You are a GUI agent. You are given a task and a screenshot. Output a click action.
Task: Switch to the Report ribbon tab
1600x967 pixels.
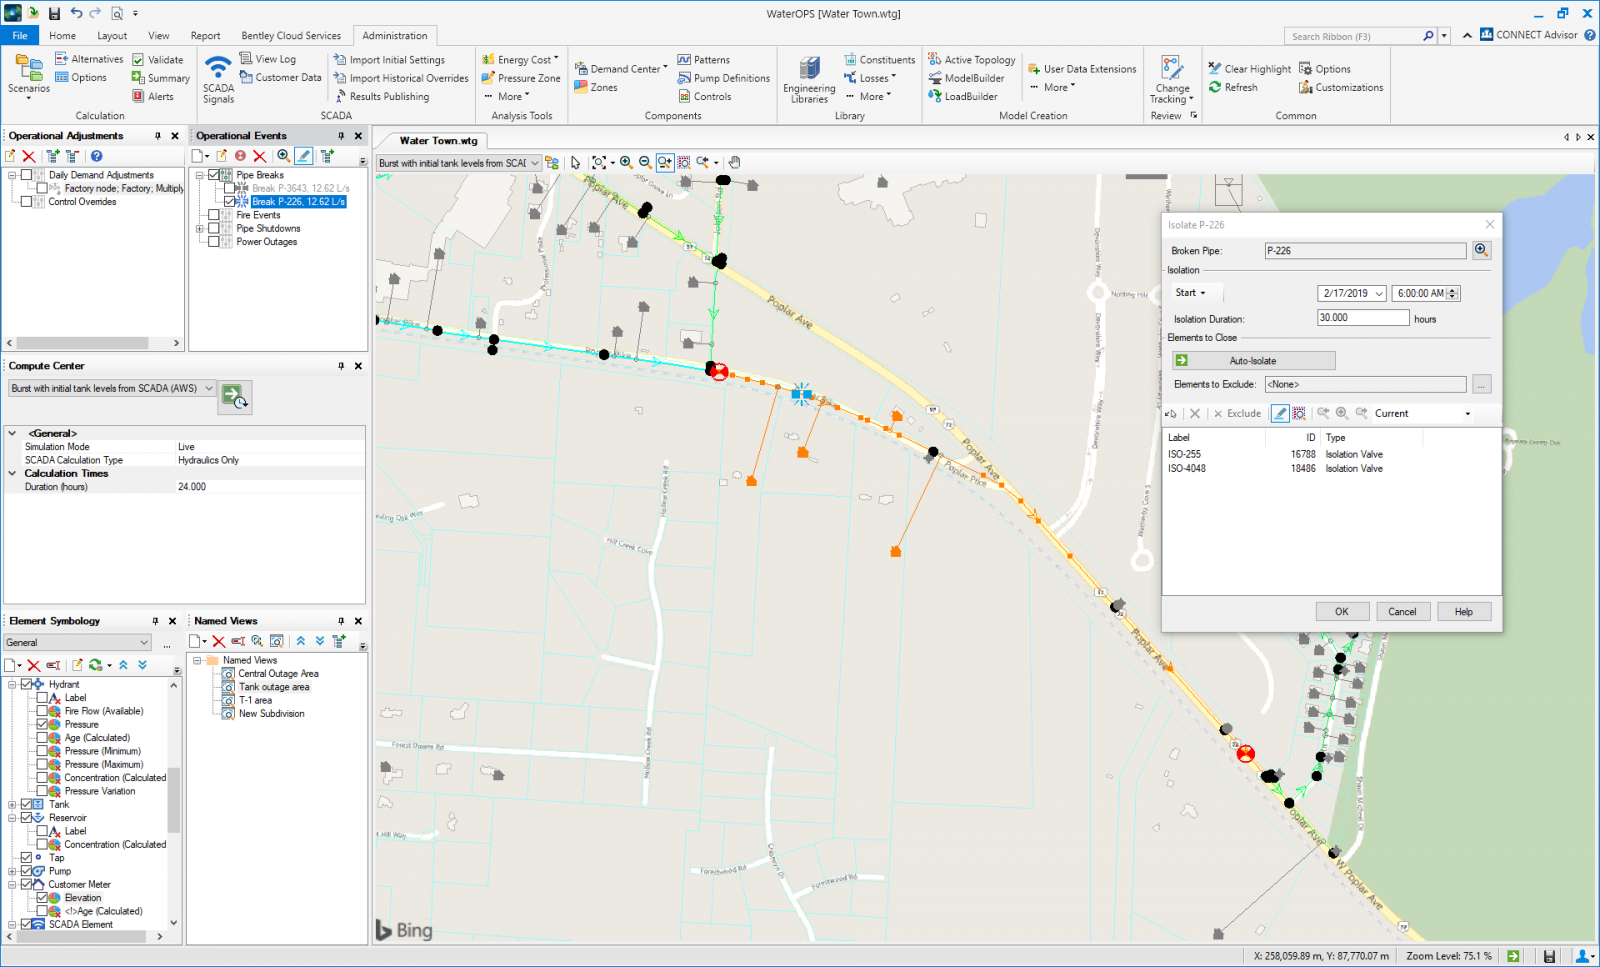coord(205,35)
